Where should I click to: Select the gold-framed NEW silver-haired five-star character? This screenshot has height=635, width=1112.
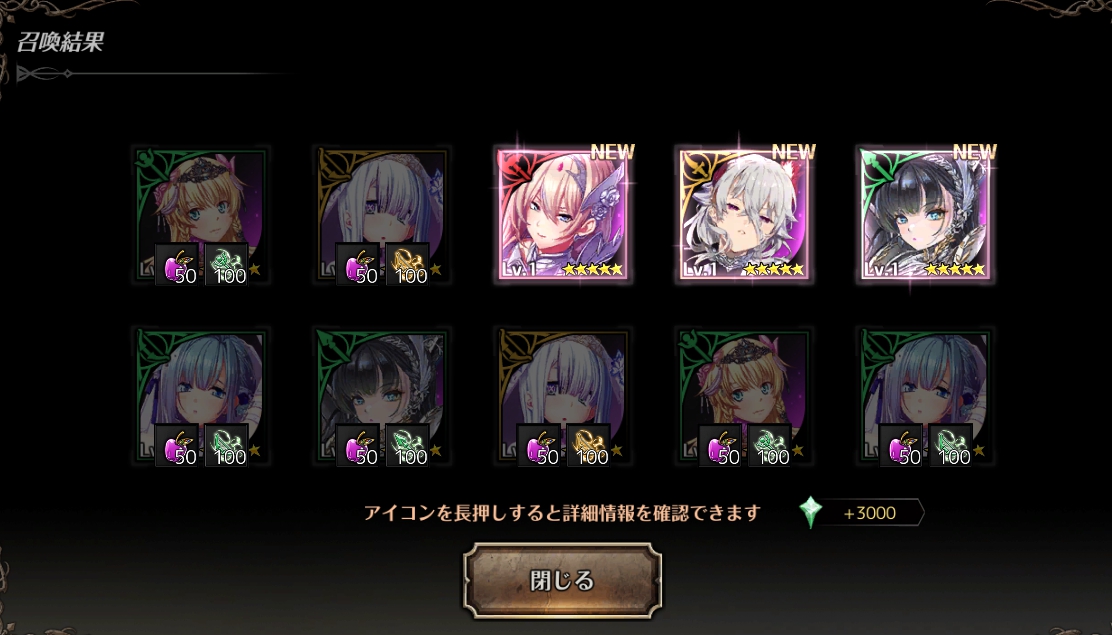coord(743,215)
